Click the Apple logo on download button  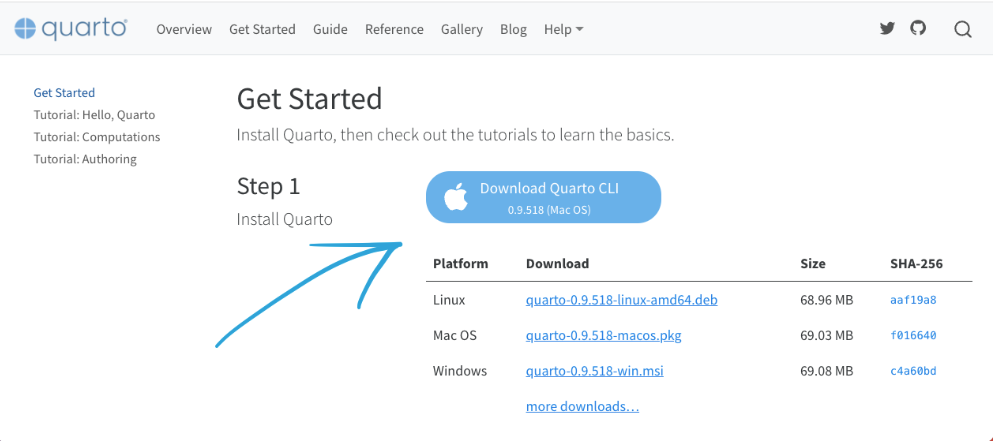point(456,197)
